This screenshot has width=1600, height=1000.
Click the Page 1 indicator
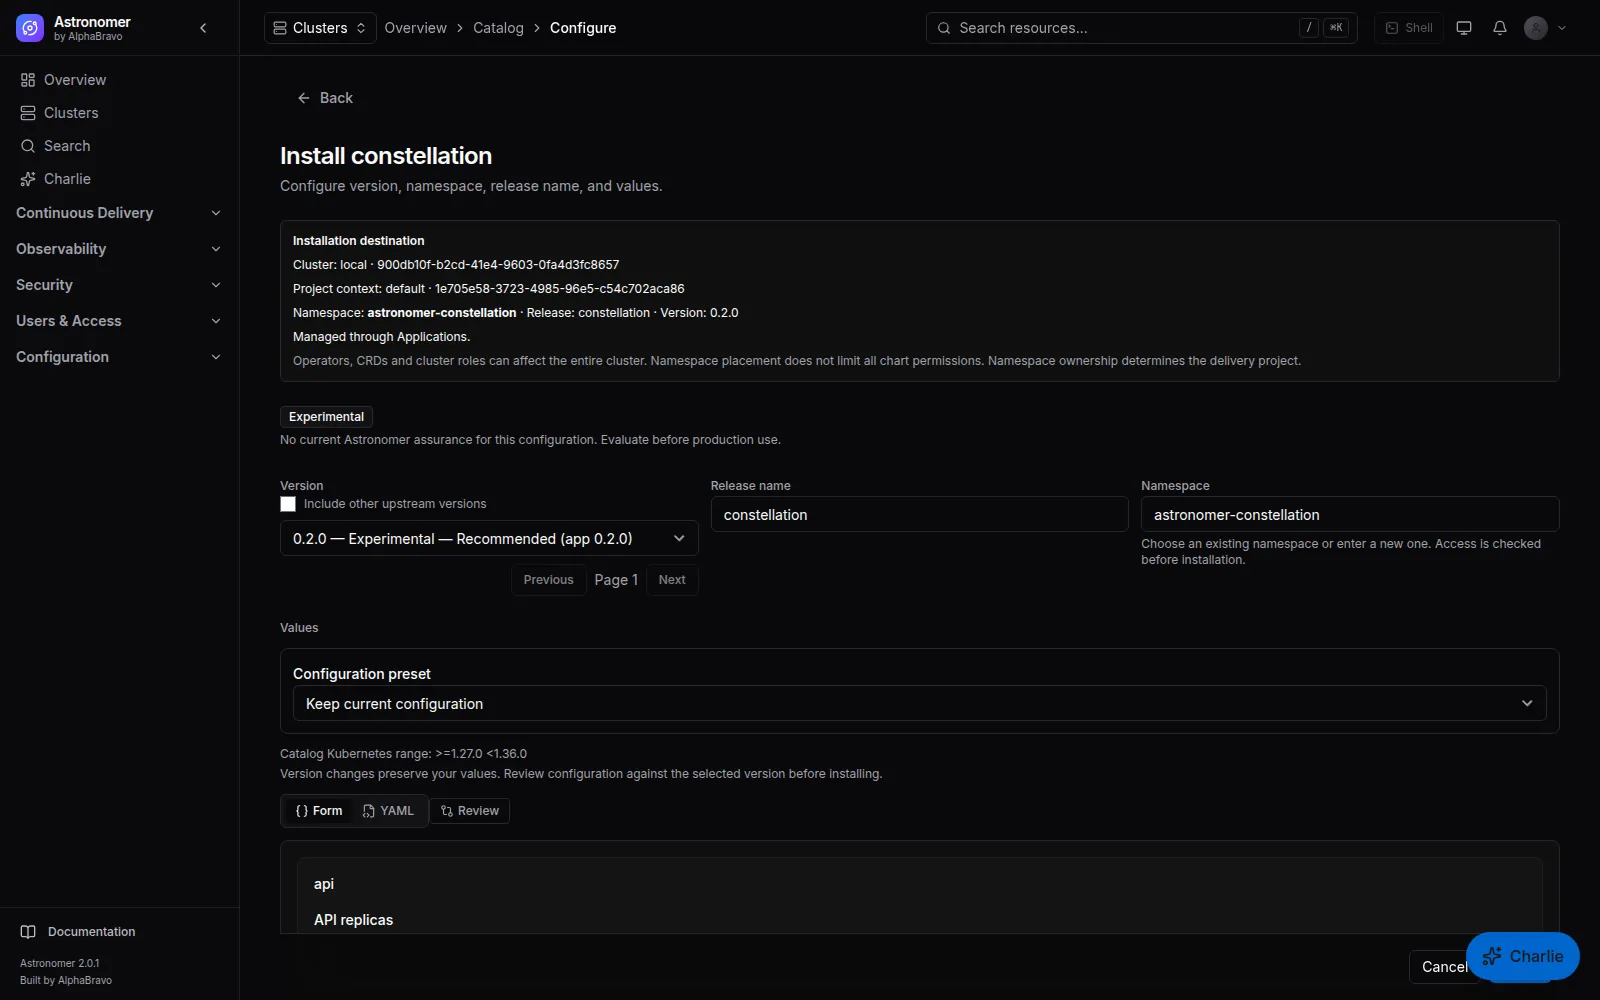[x=616, y=580]
